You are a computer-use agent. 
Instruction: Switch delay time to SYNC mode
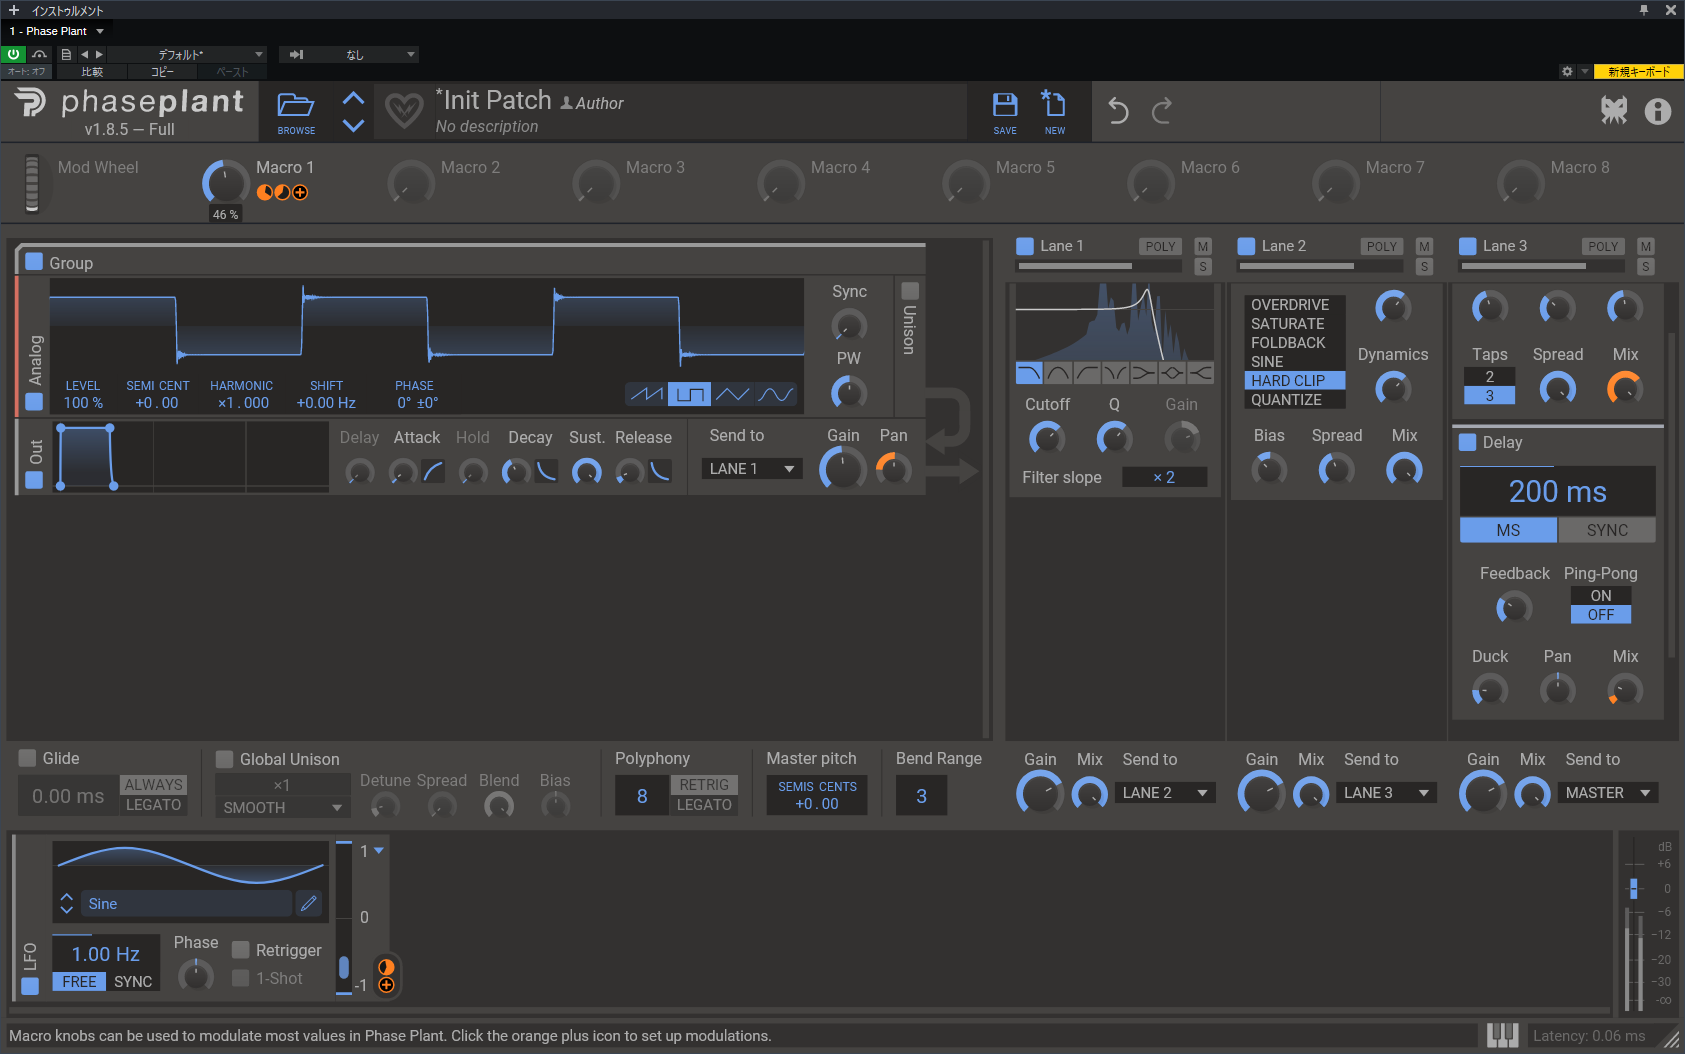[x=1607, y=530]
